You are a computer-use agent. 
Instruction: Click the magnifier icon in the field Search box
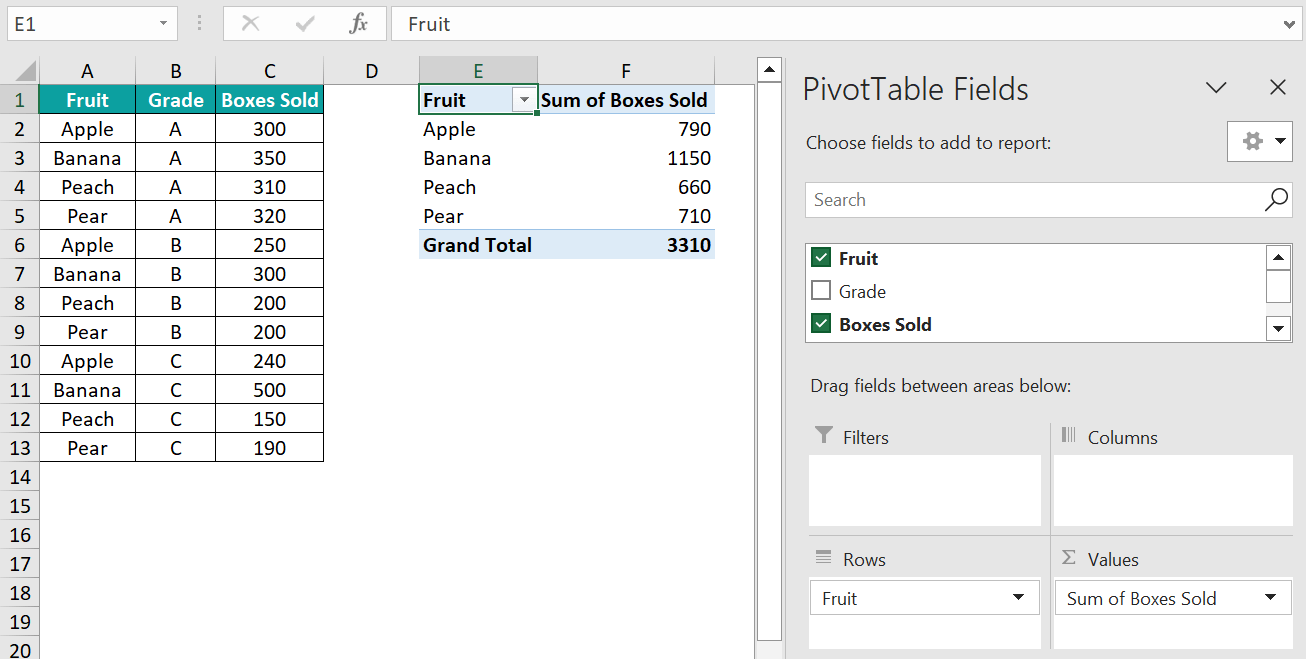click(1276, 200)
